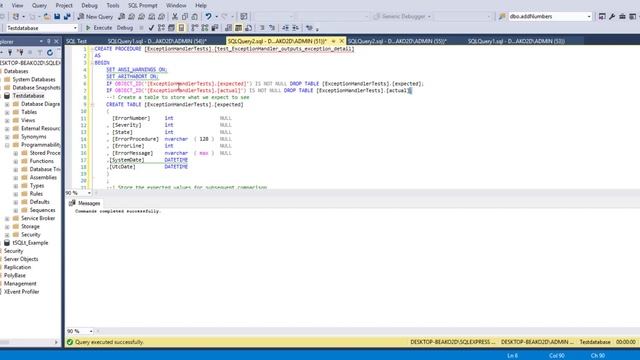The image size is (640, 360).
Task: Click the Paste icon
Action: click(x=194, y=16)
